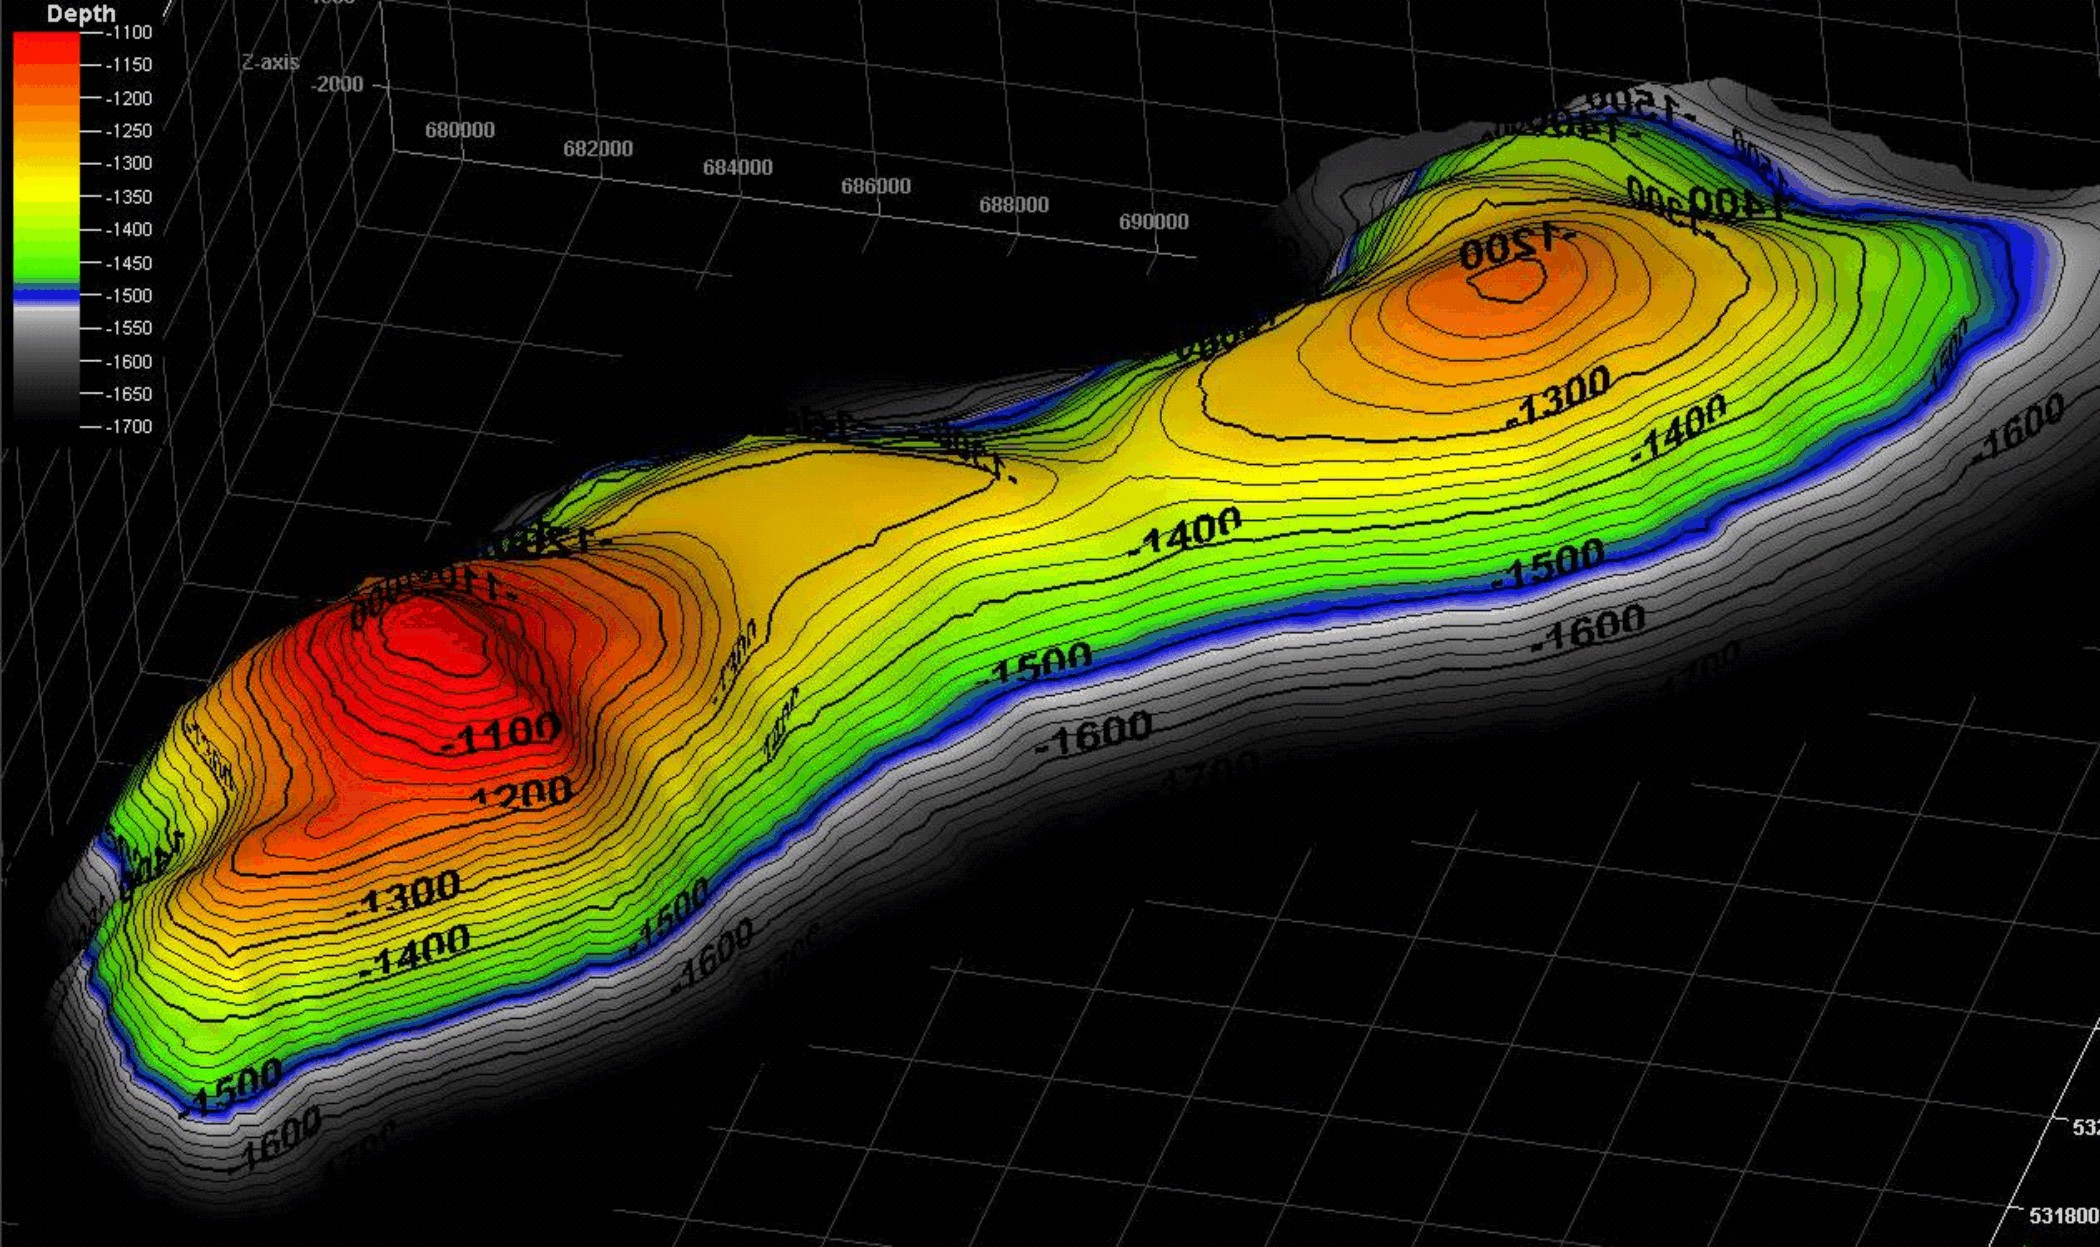Pick the green band in the Depth legend
Image resolution: width=2100 pixels, height=1247 pixels.
46,250
